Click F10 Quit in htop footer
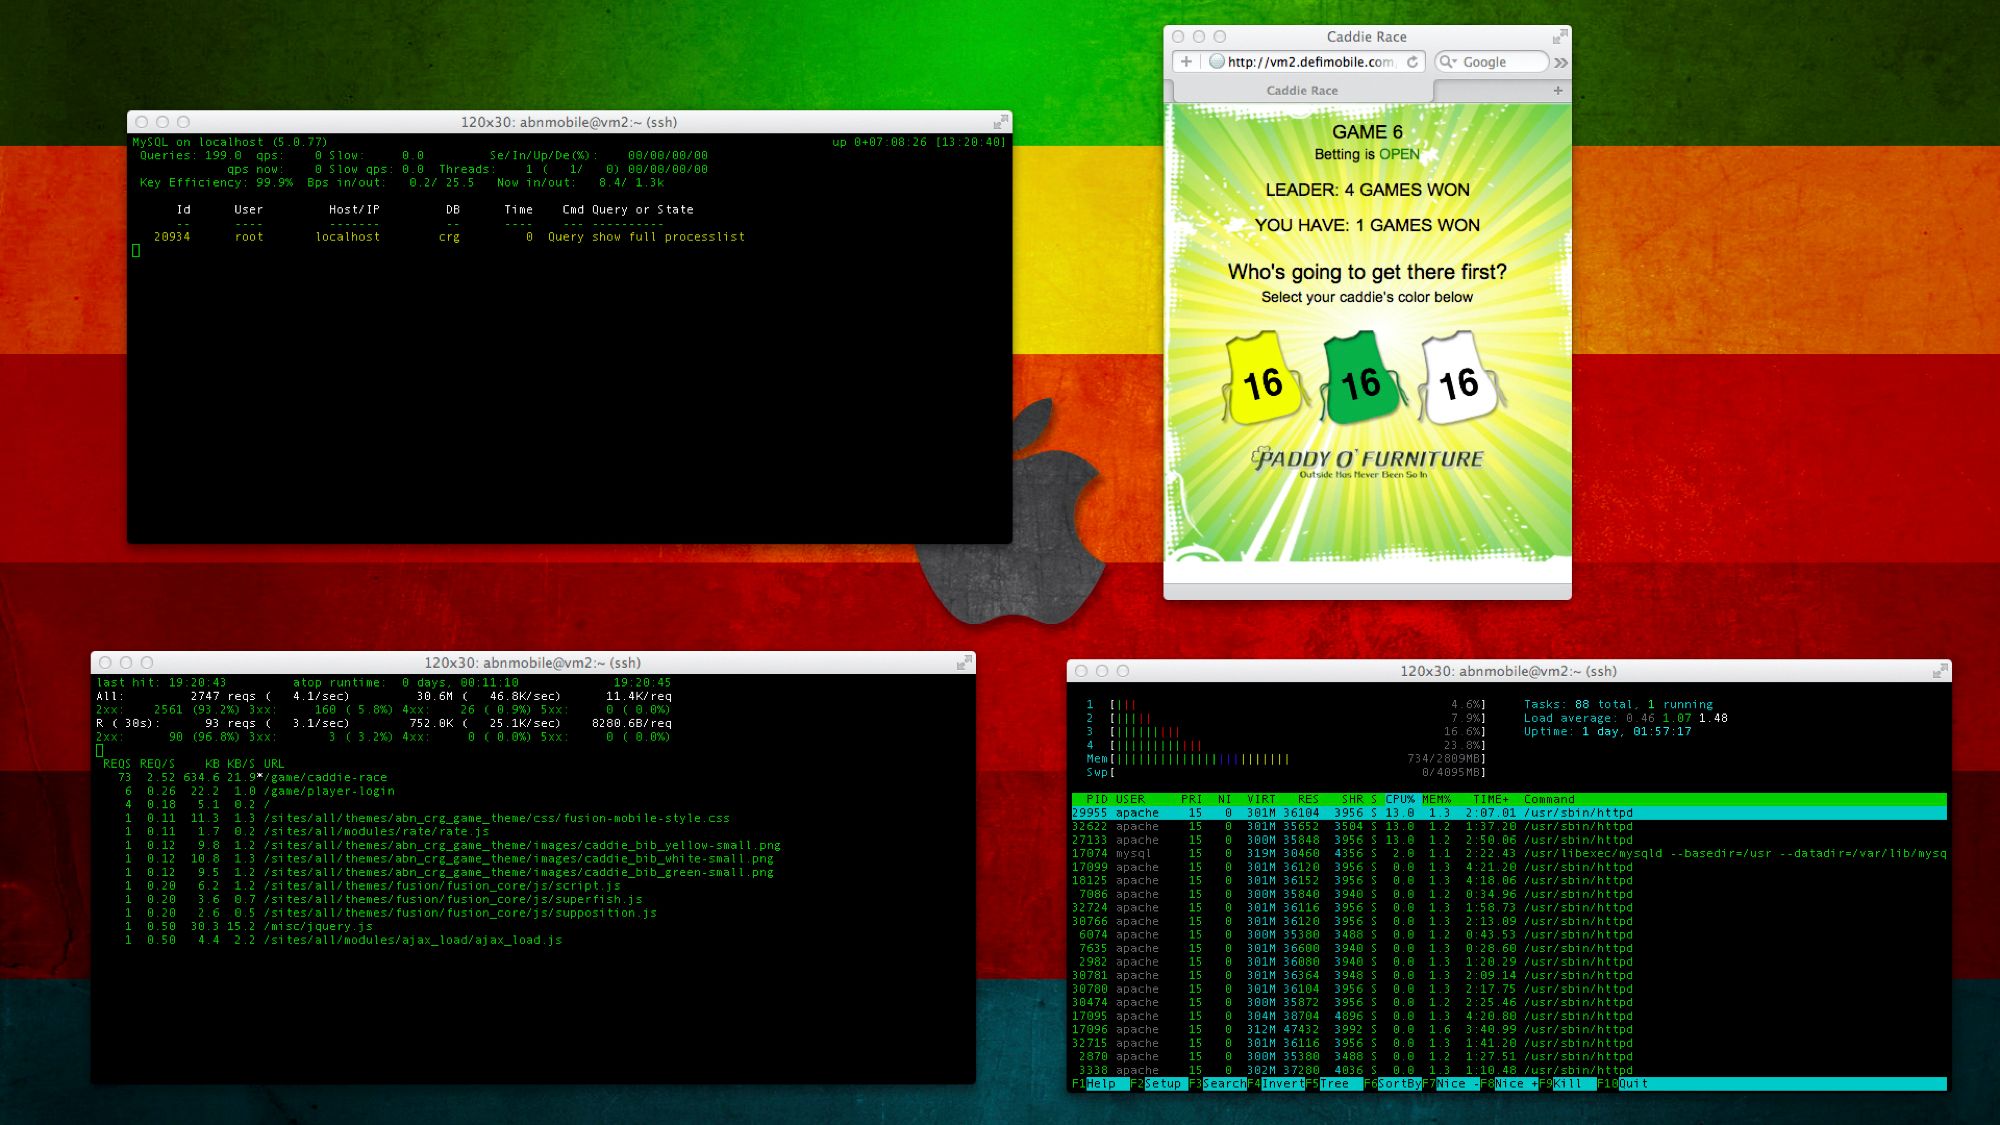 point(1632,1084)
